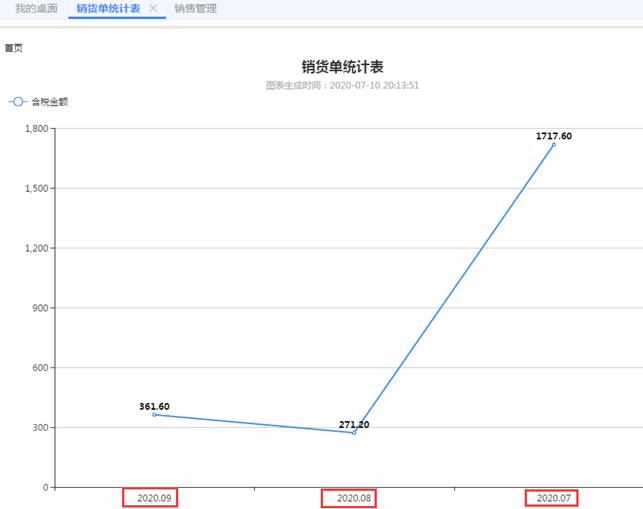Close the 销货单统计表 tab
Screen dimensions: 643x509
(153, 9)
